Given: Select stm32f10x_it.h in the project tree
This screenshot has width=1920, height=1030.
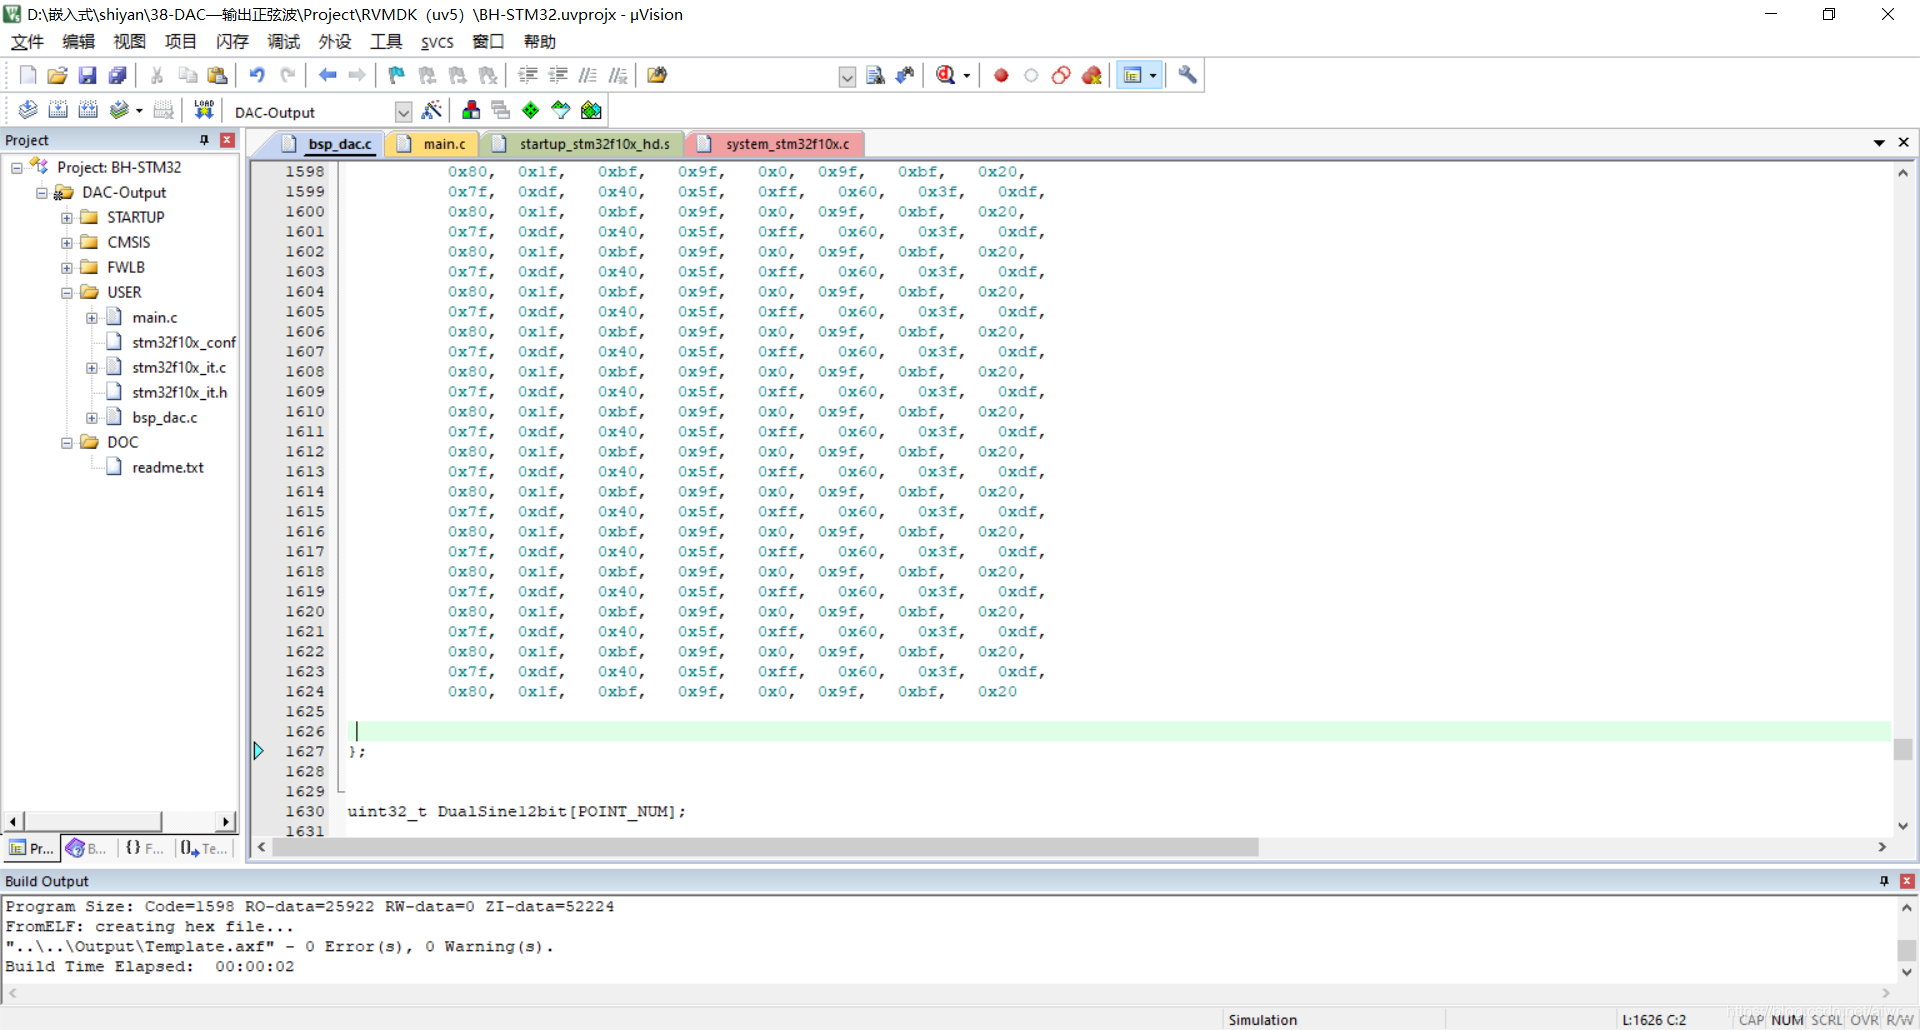Looking at the screenshot, I should [180, 393].
